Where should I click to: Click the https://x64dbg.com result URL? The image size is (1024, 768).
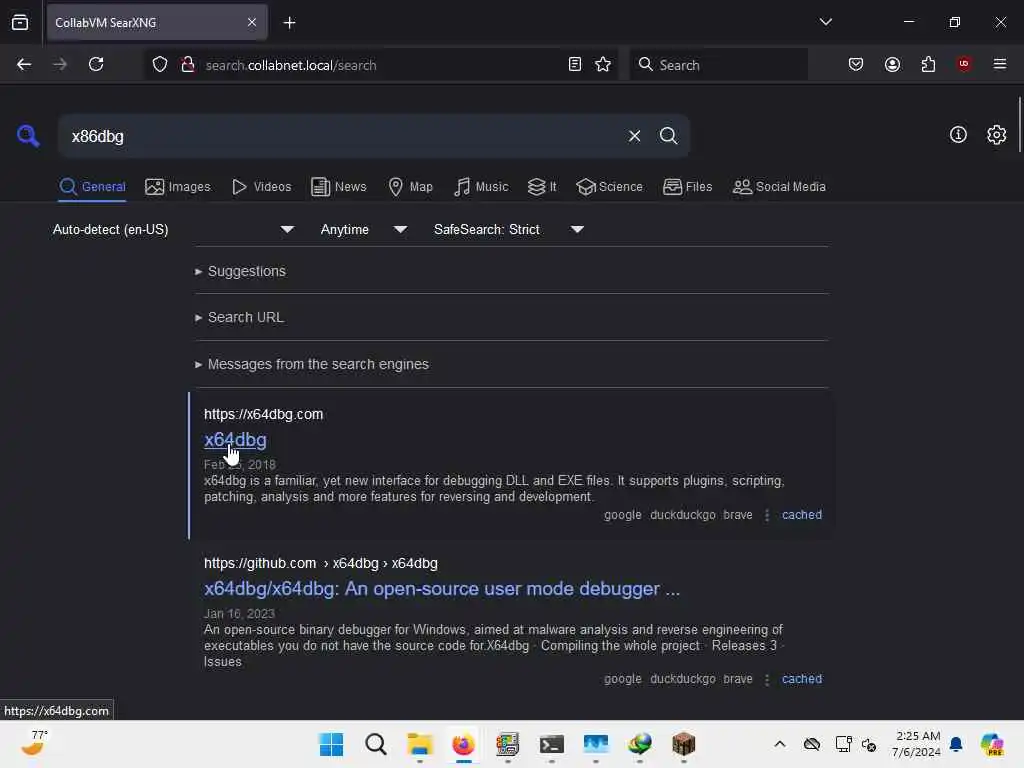[263, 415]
